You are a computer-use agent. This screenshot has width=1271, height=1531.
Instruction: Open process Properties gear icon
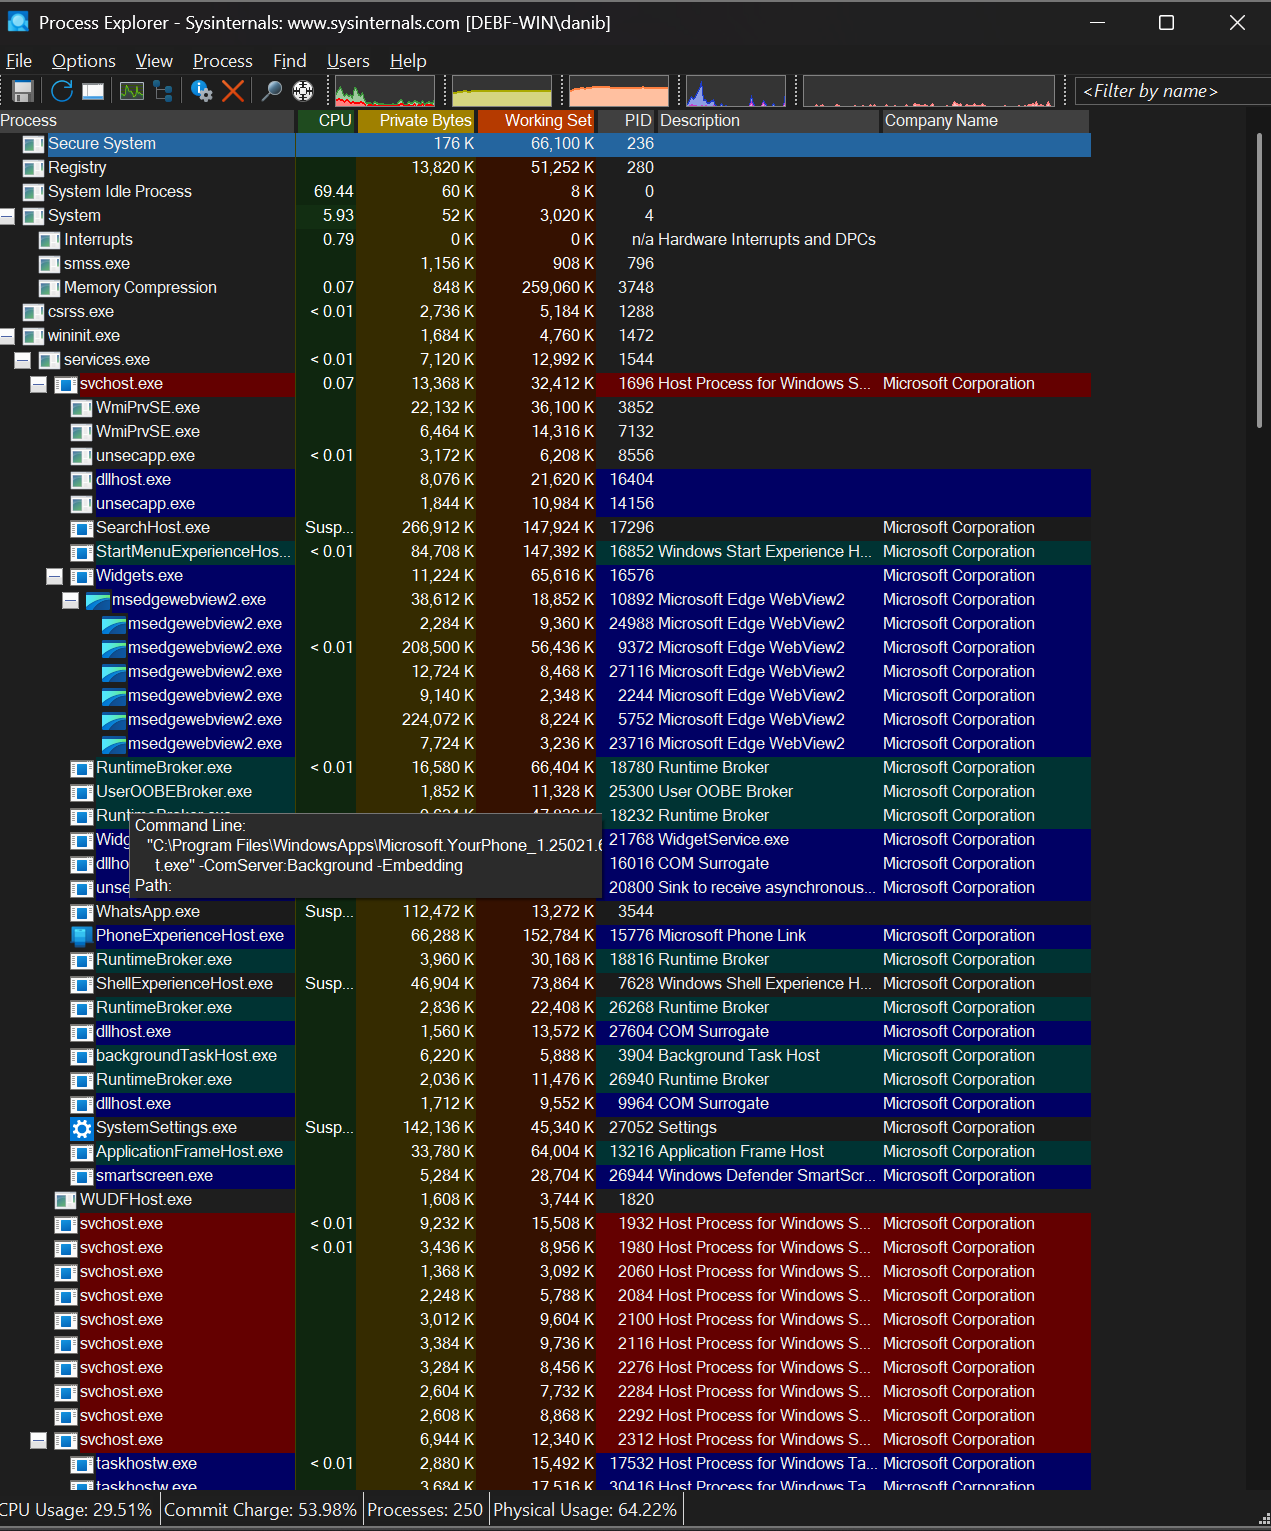click(202, 91)
